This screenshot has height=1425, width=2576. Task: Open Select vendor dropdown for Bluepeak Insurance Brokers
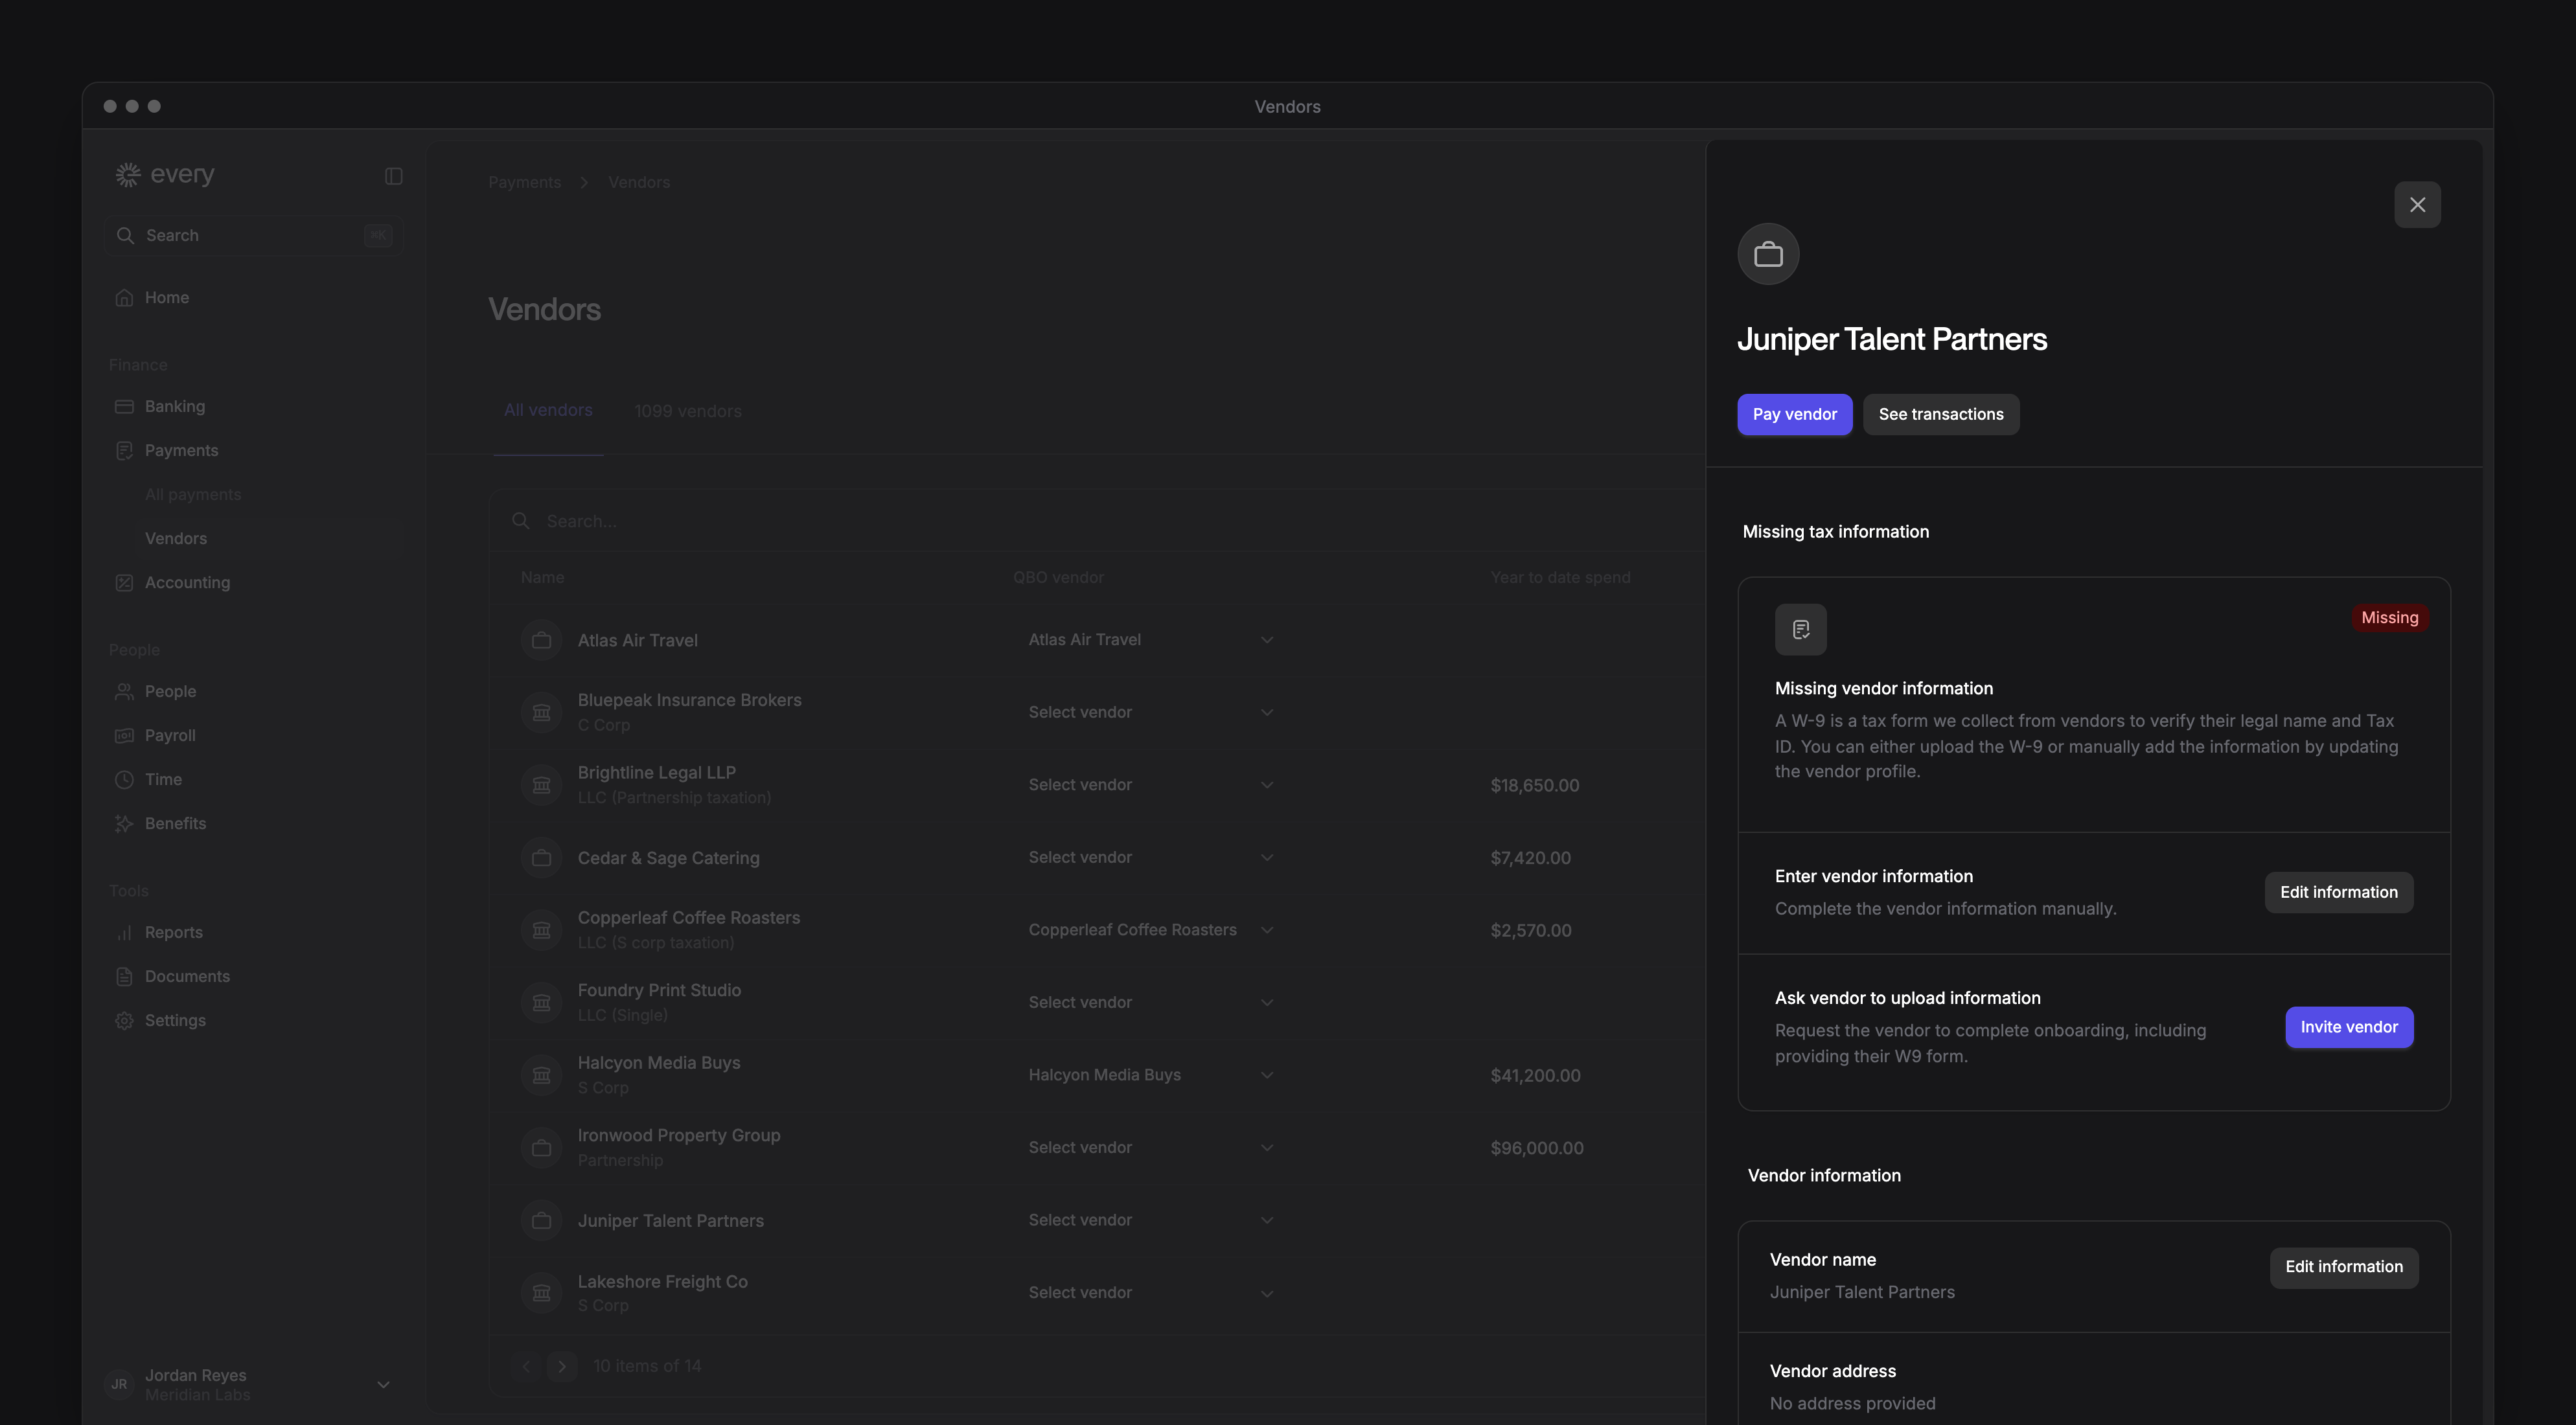(x=1150, y=712)
